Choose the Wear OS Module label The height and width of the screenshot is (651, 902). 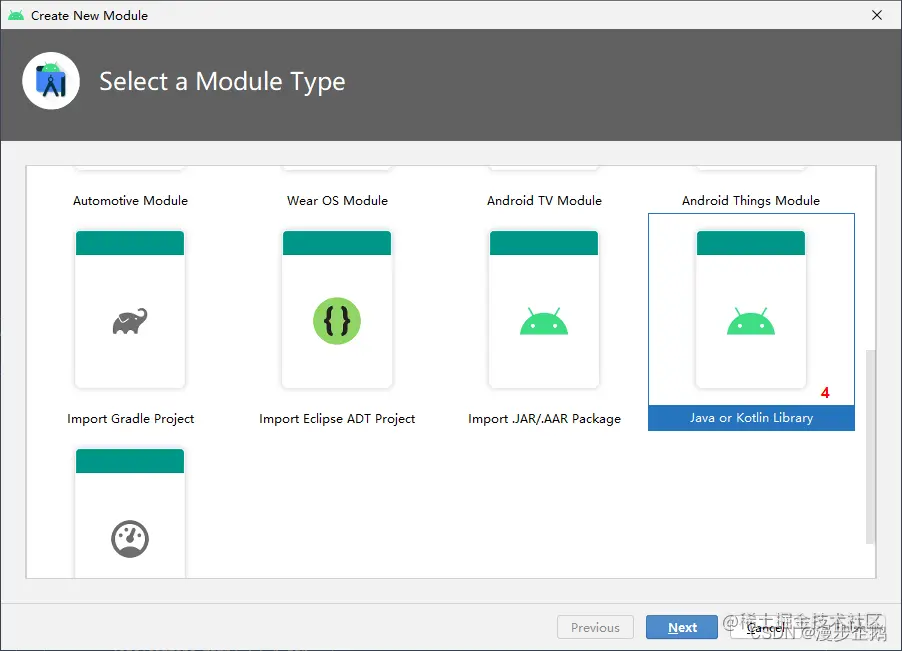coord(337,201)
